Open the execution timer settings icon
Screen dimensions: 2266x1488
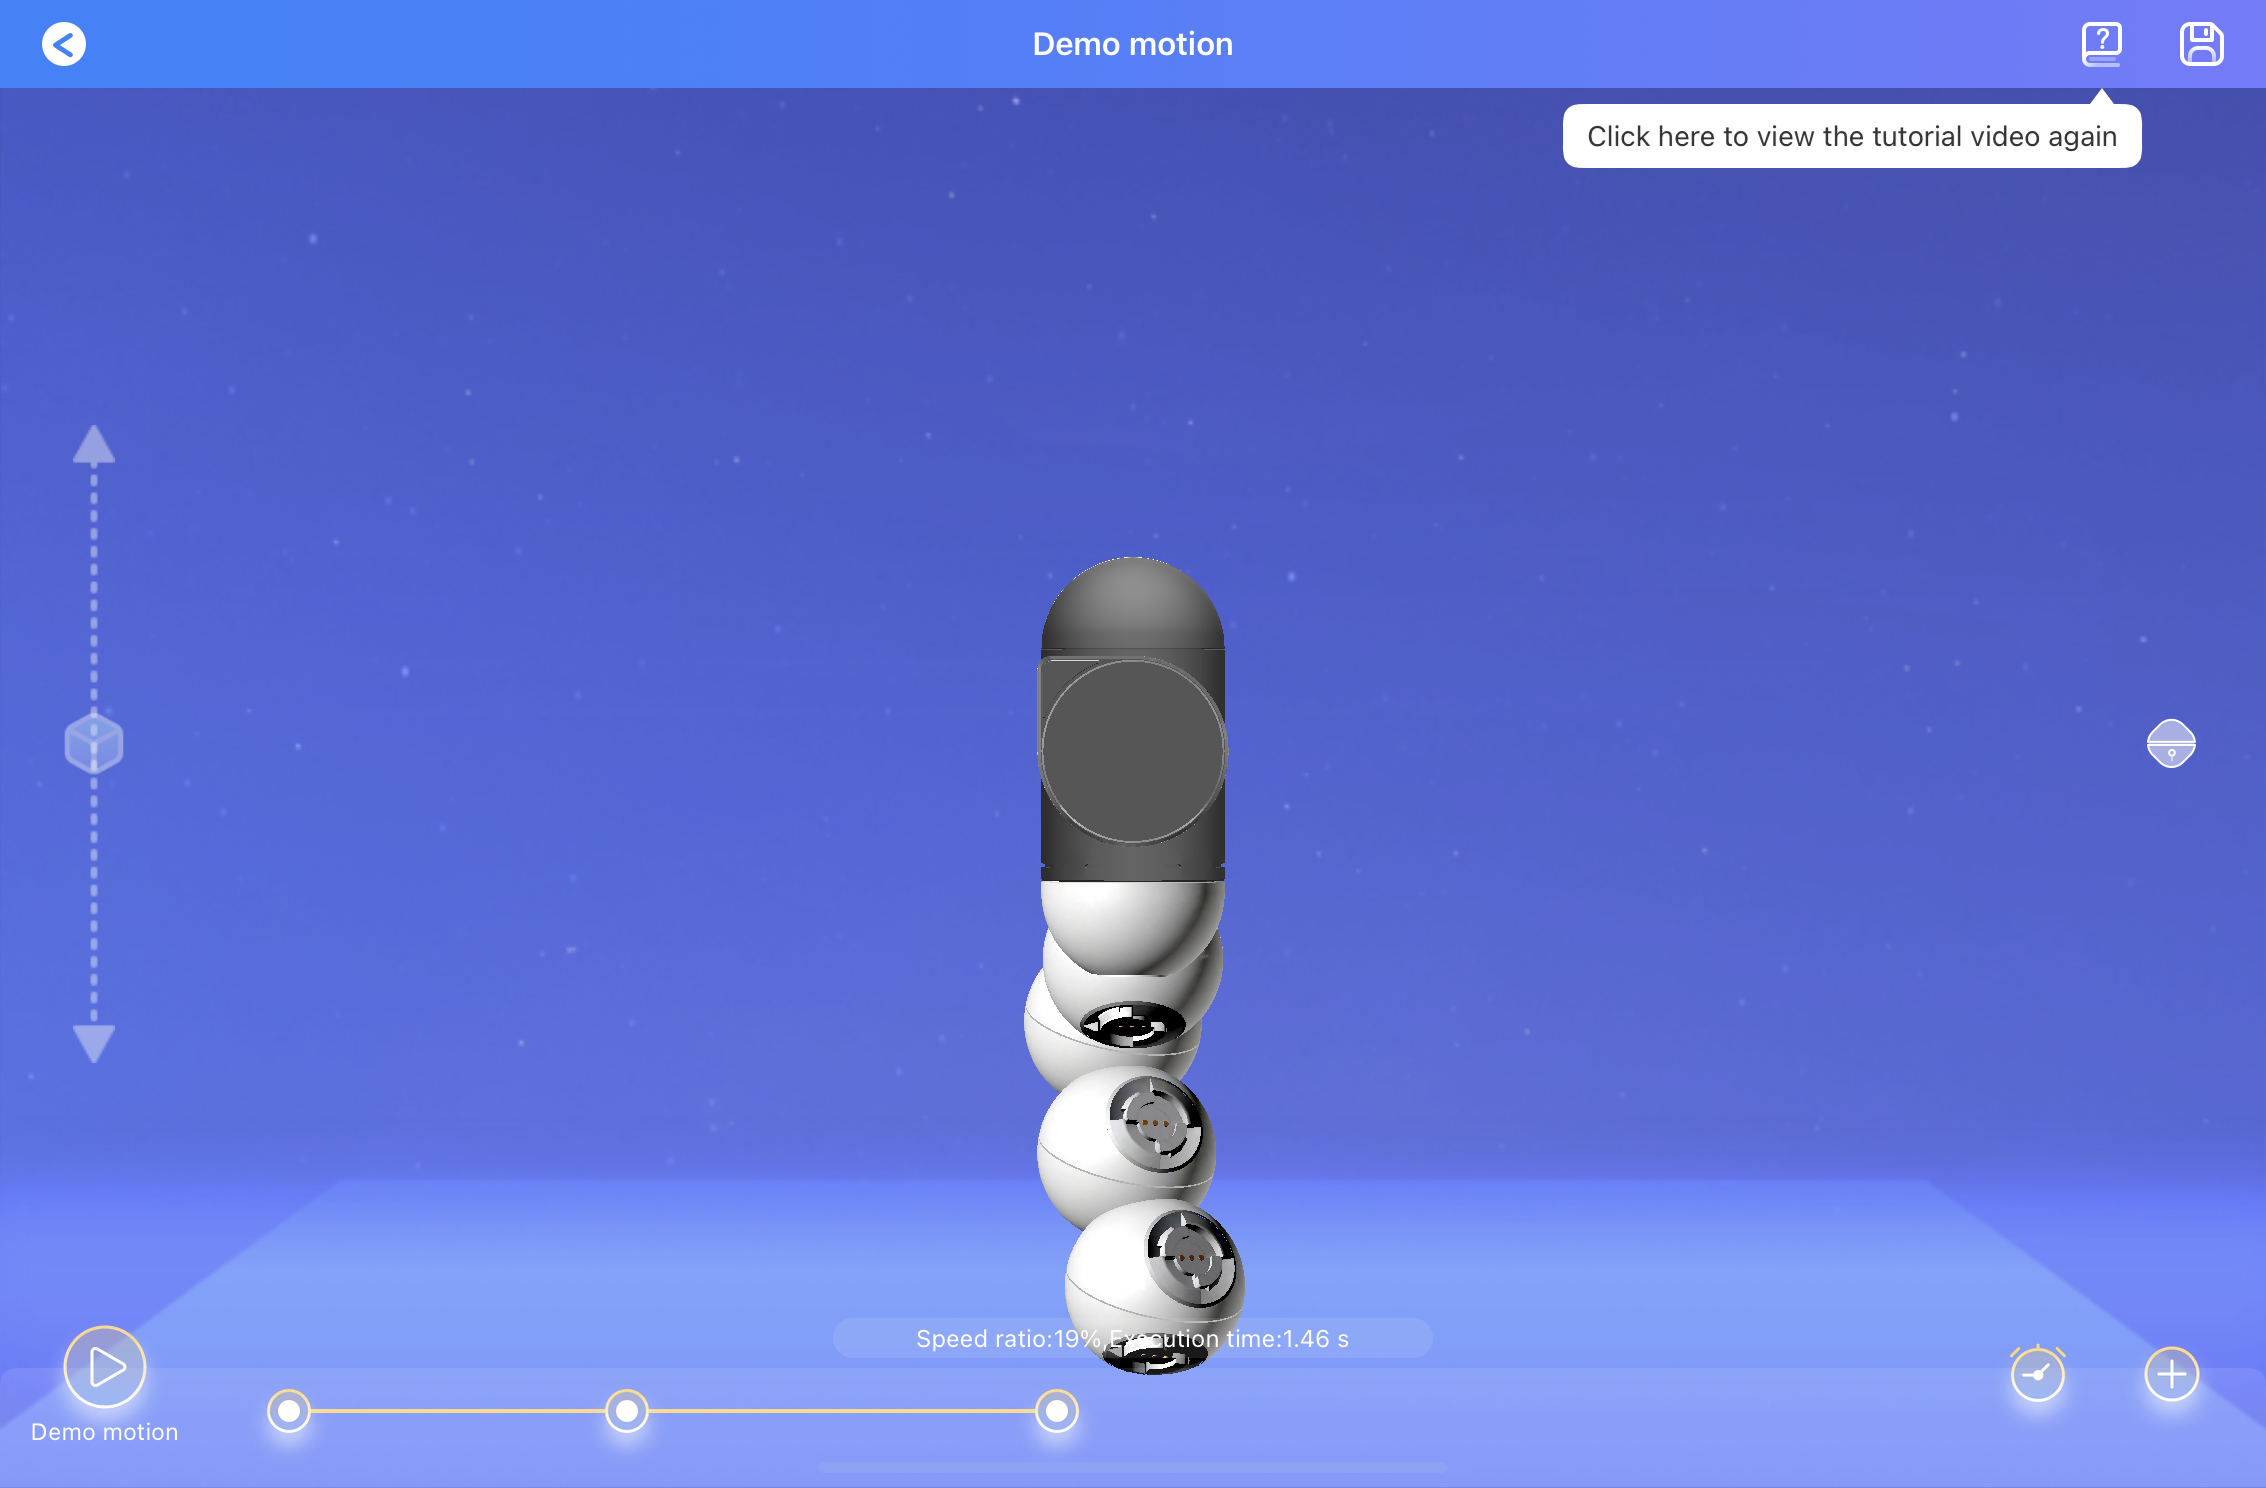(2038, 1375)
